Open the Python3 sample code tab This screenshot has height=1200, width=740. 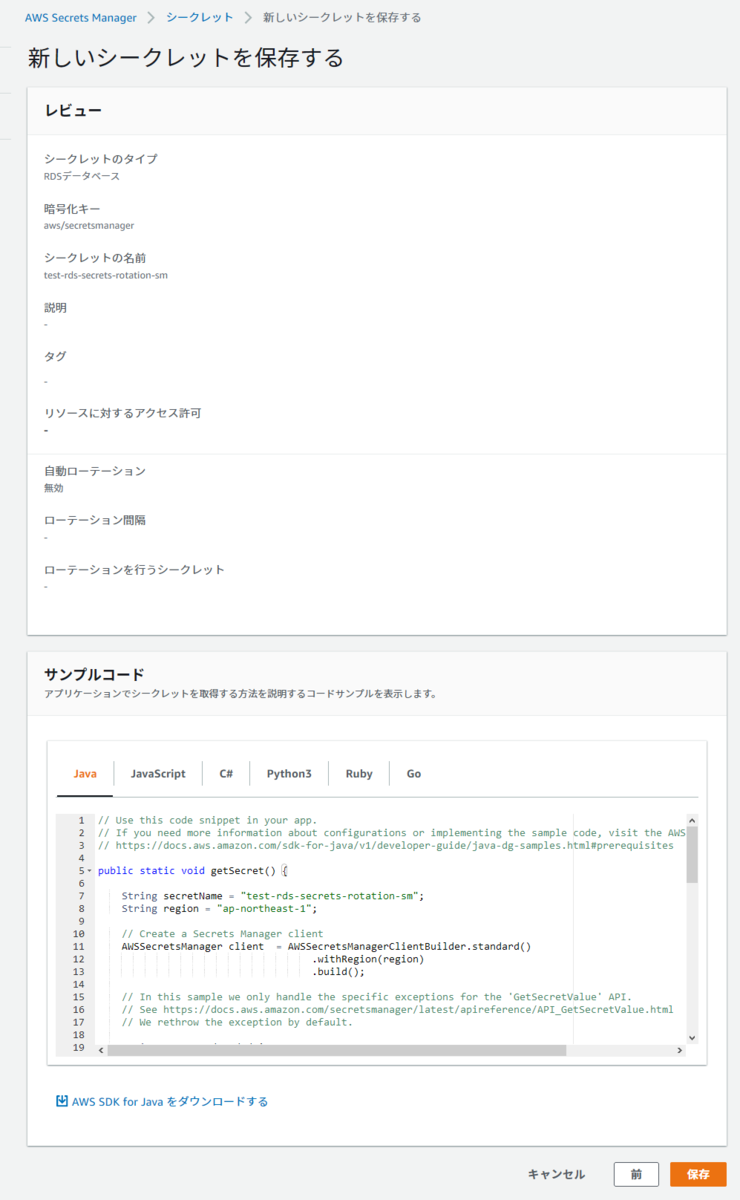[x=289, y=774]
